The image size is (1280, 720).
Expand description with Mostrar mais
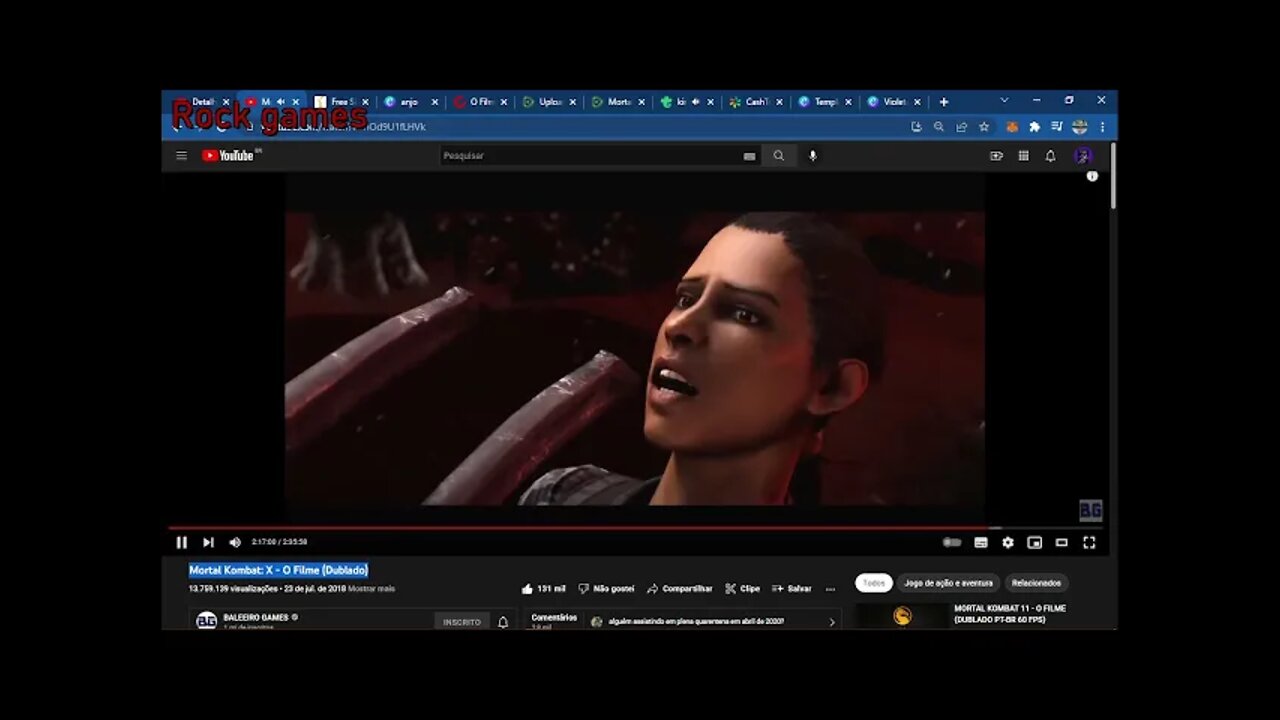(371, 589)
